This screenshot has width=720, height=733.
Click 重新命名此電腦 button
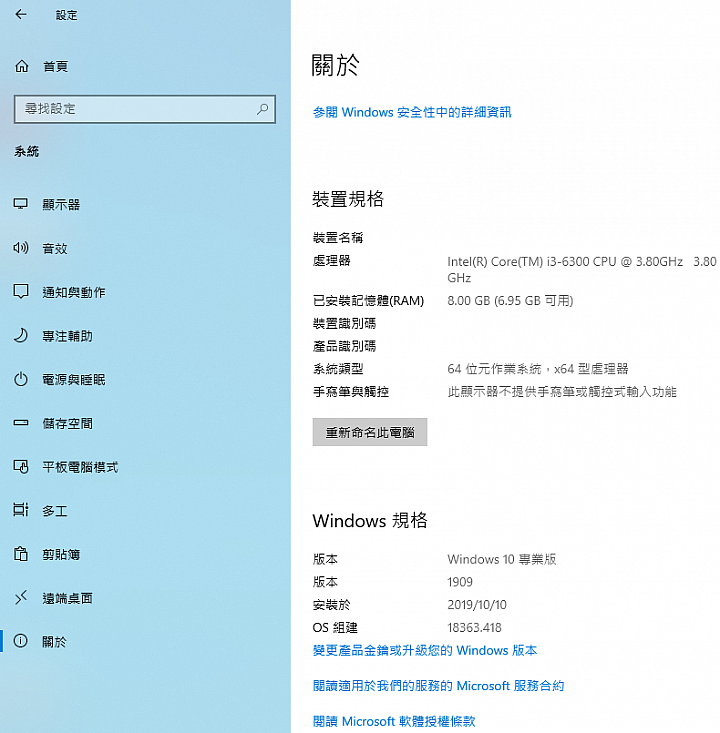pos(370,432)
